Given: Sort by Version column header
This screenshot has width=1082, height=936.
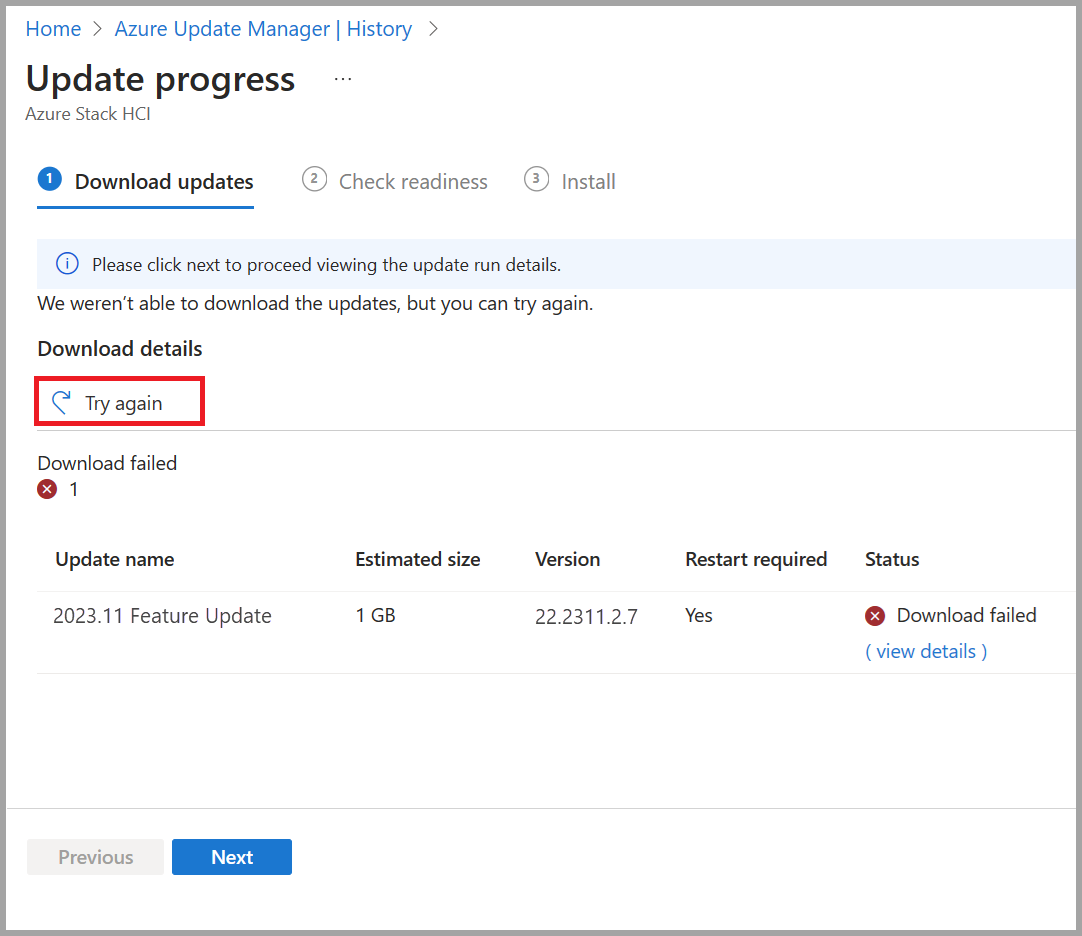Looking at the screenshot, I should (567, 559).
